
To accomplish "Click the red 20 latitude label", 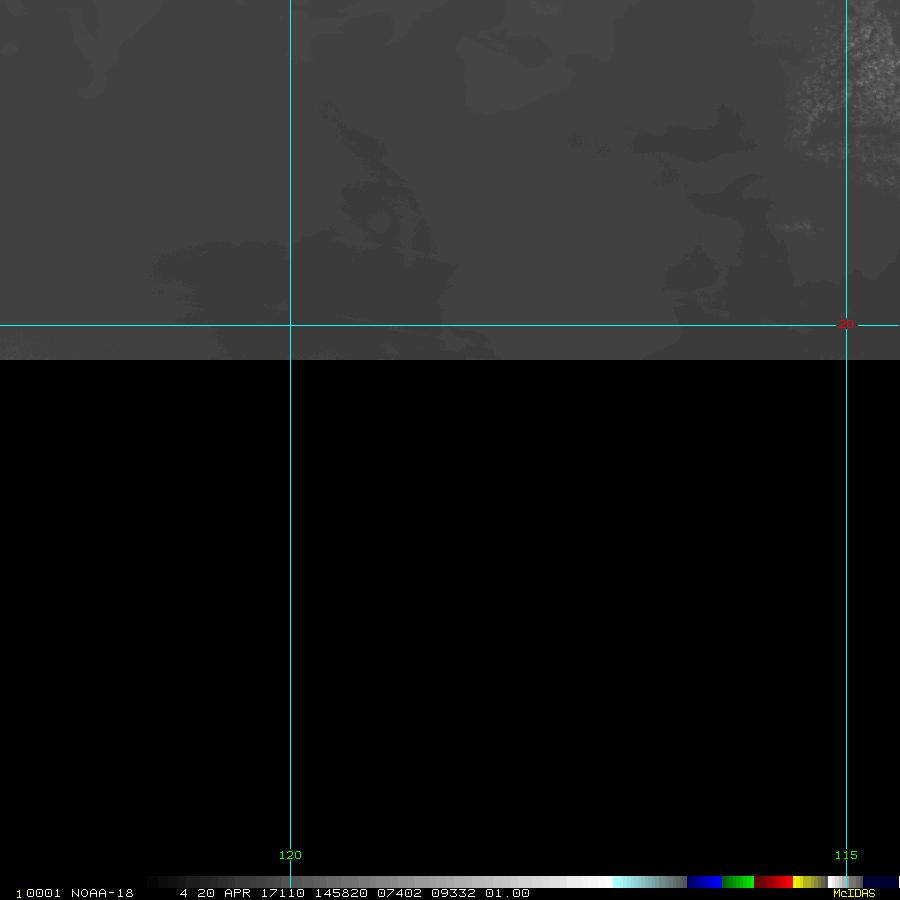I will tap(846, 324).
